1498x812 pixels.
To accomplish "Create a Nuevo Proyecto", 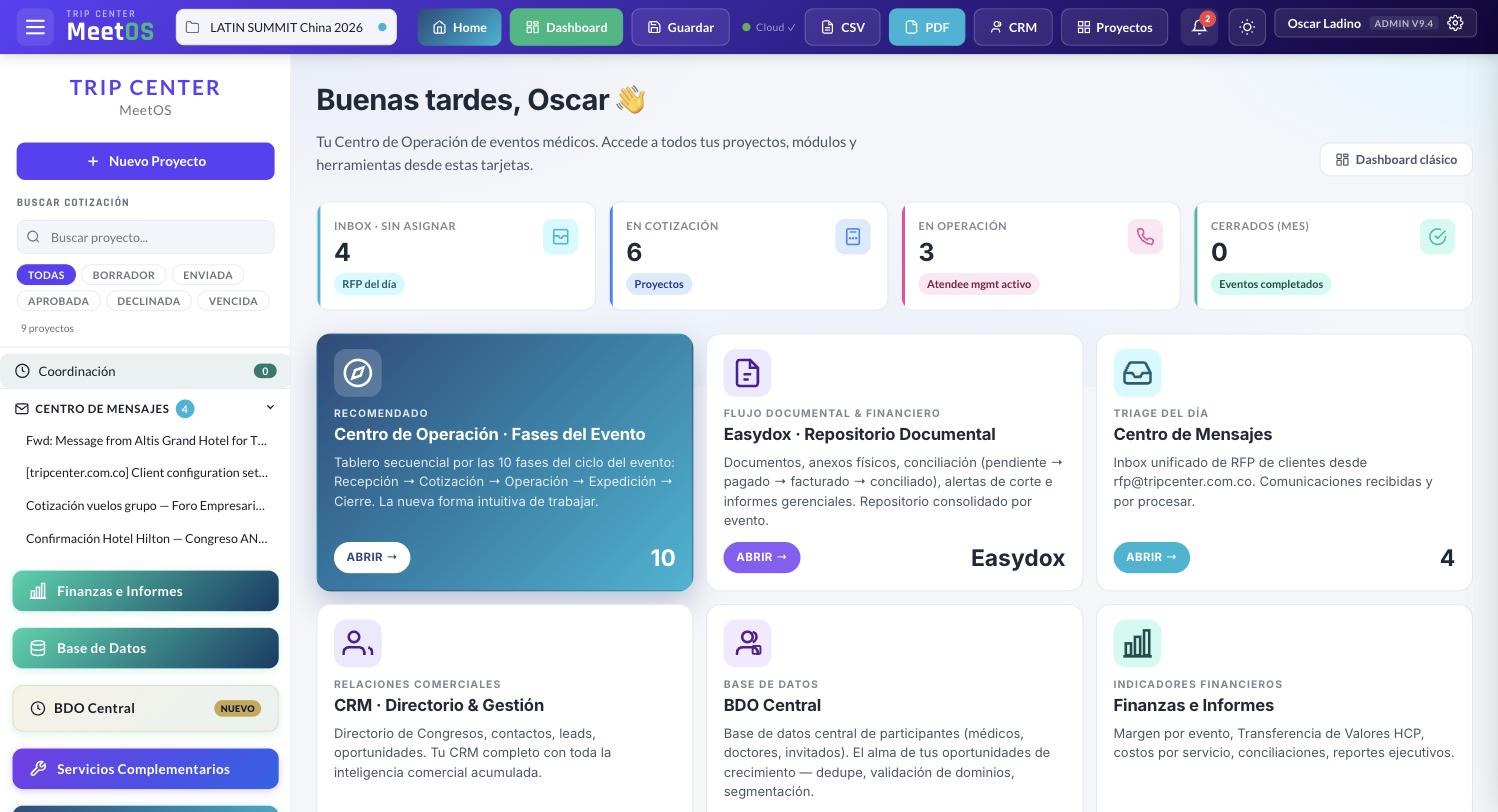I will pos(145,161).
